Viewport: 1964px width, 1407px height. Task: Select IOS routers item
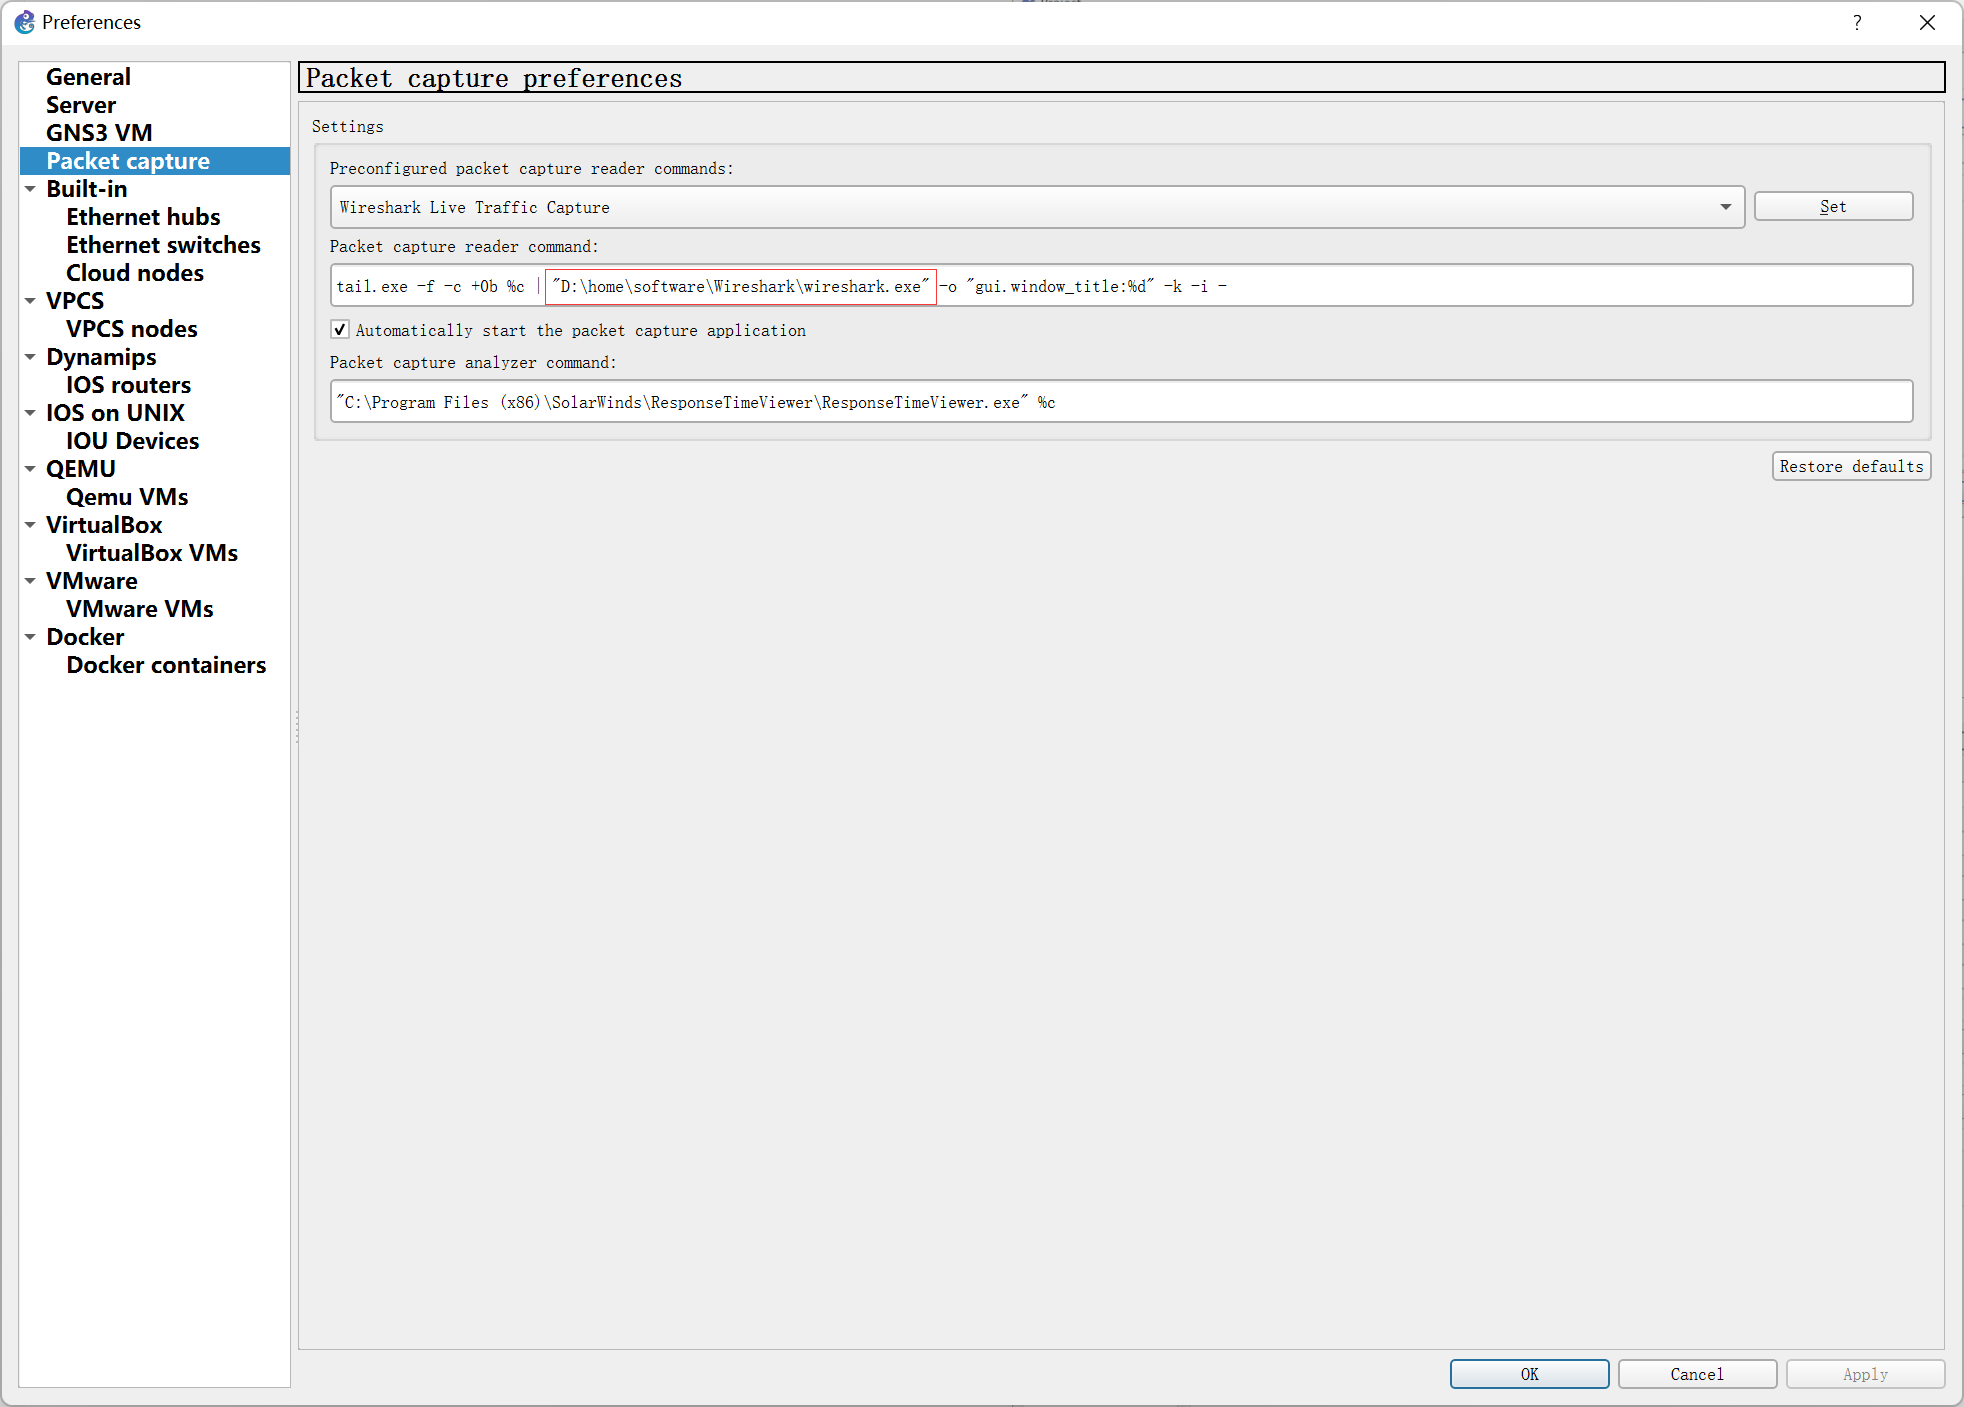click(128, 385)
